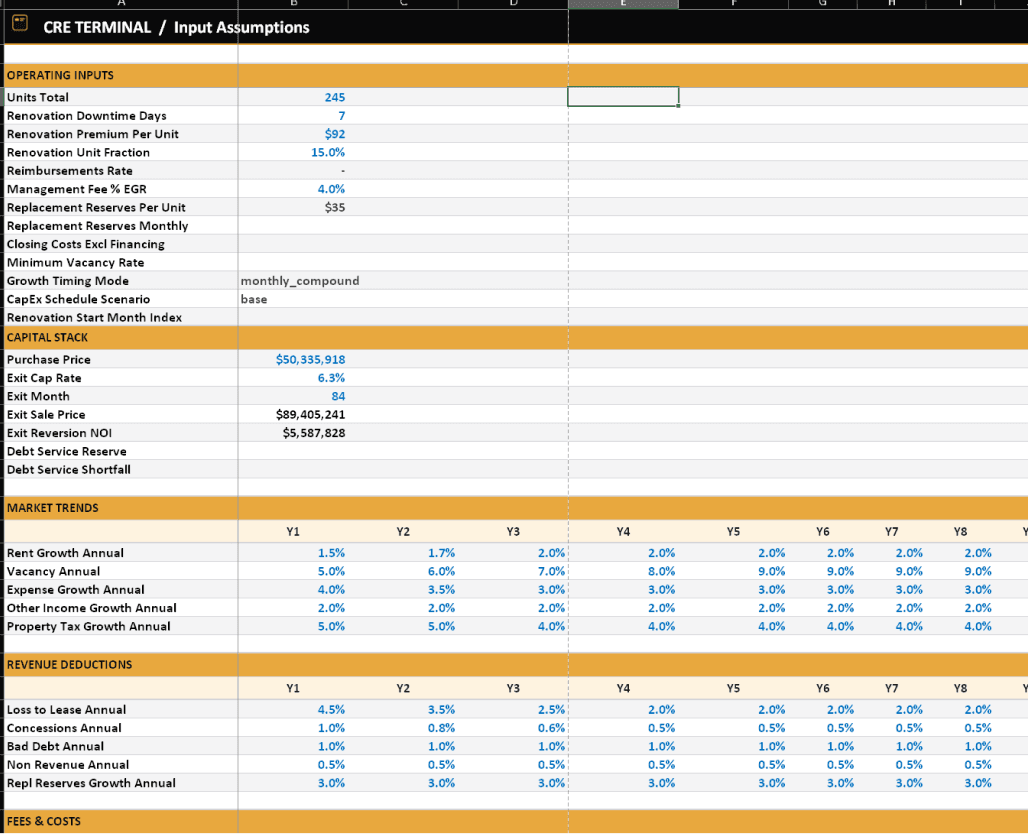Screen dimensions: 1028x834
Task: Click the Replacement Reserves Monthly label
Action: [97, 226]
